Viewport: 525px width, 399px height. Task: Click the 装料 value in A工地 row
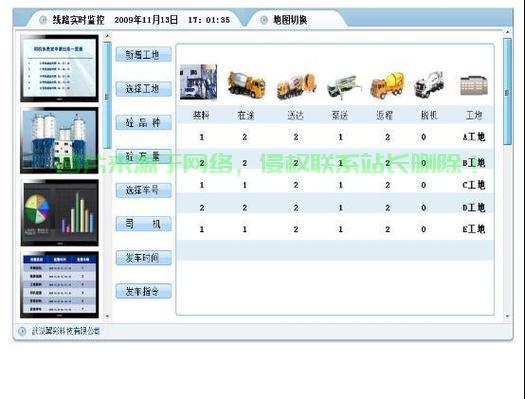pyautogui.click(x=202, y=137)
